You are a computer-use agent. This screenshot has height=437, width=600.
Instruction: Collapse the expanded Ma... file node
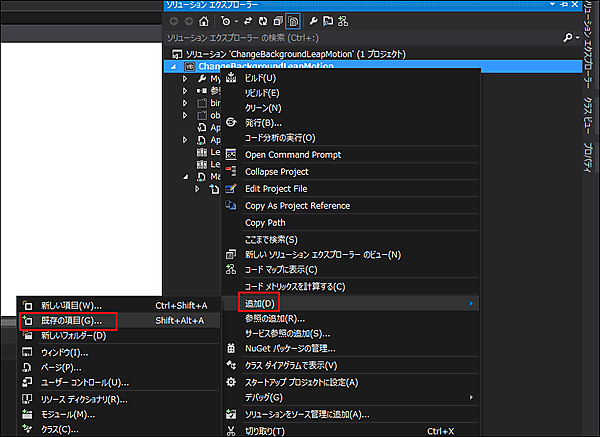186,176
